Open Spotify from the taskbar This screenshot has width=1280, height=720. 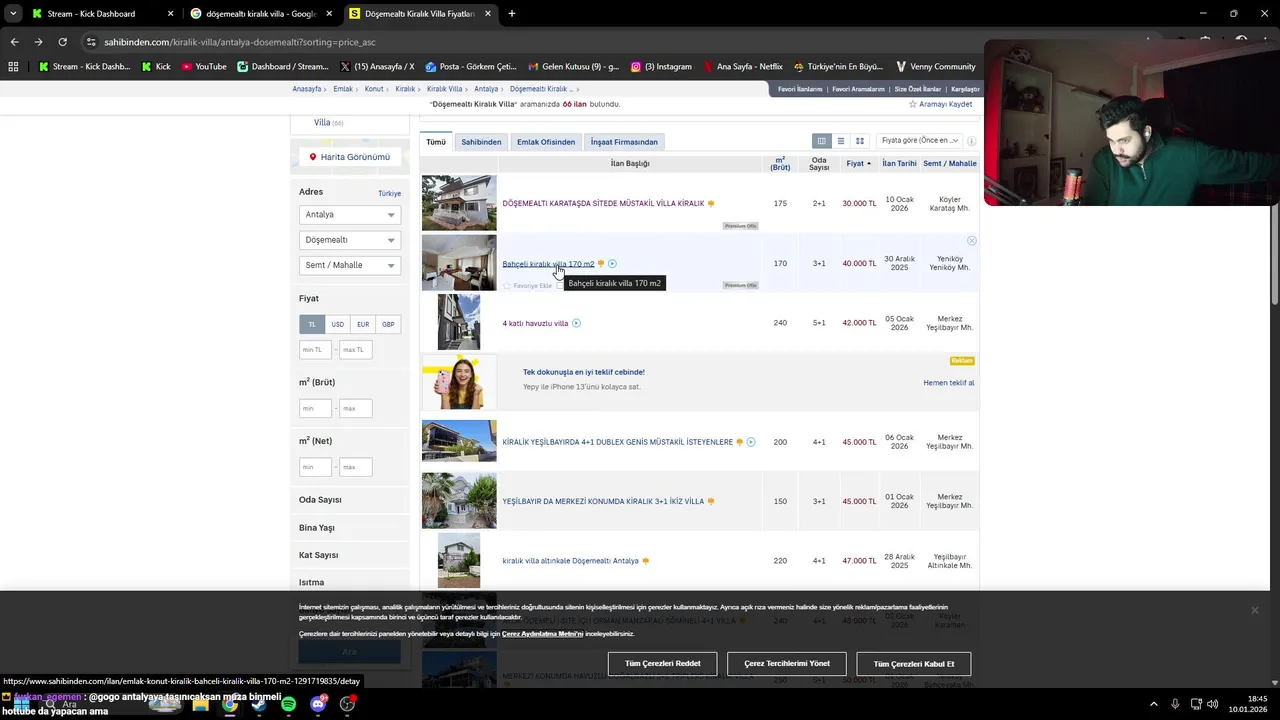pos(289,704)
